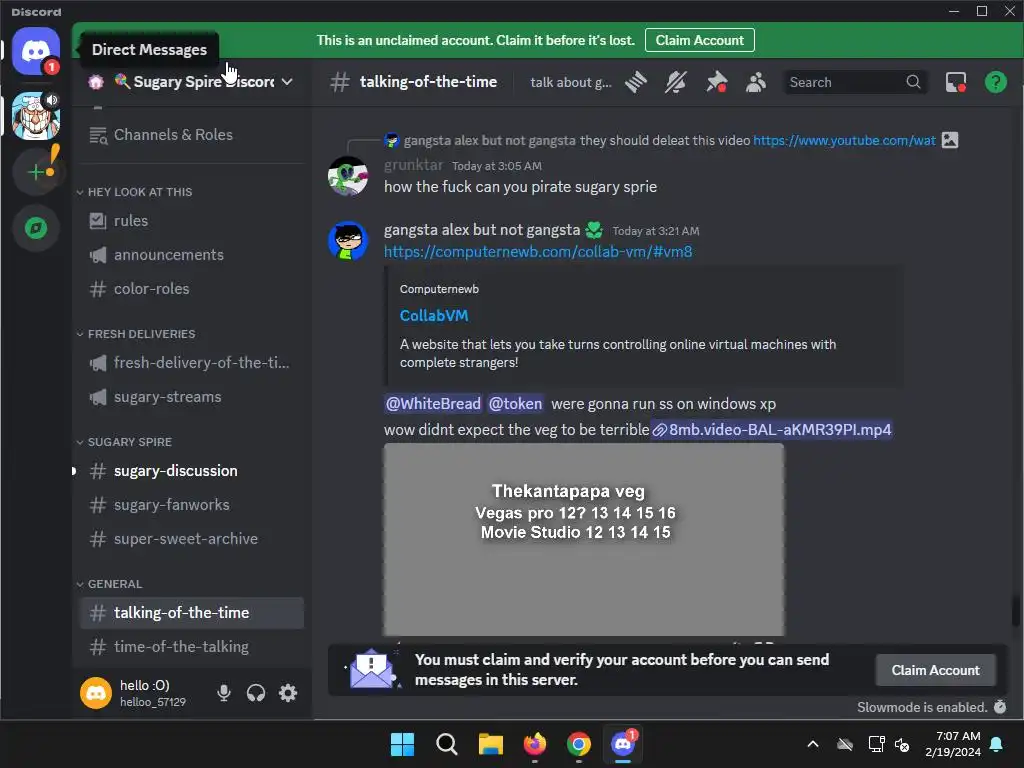Click Claim Account in green banner
1024x768 pixels.
point(699,40)
